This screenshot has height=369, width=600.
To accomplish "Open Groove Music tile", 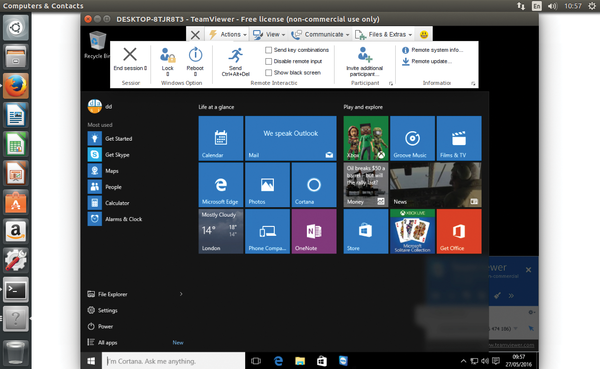I will click(x=412, y=138).
